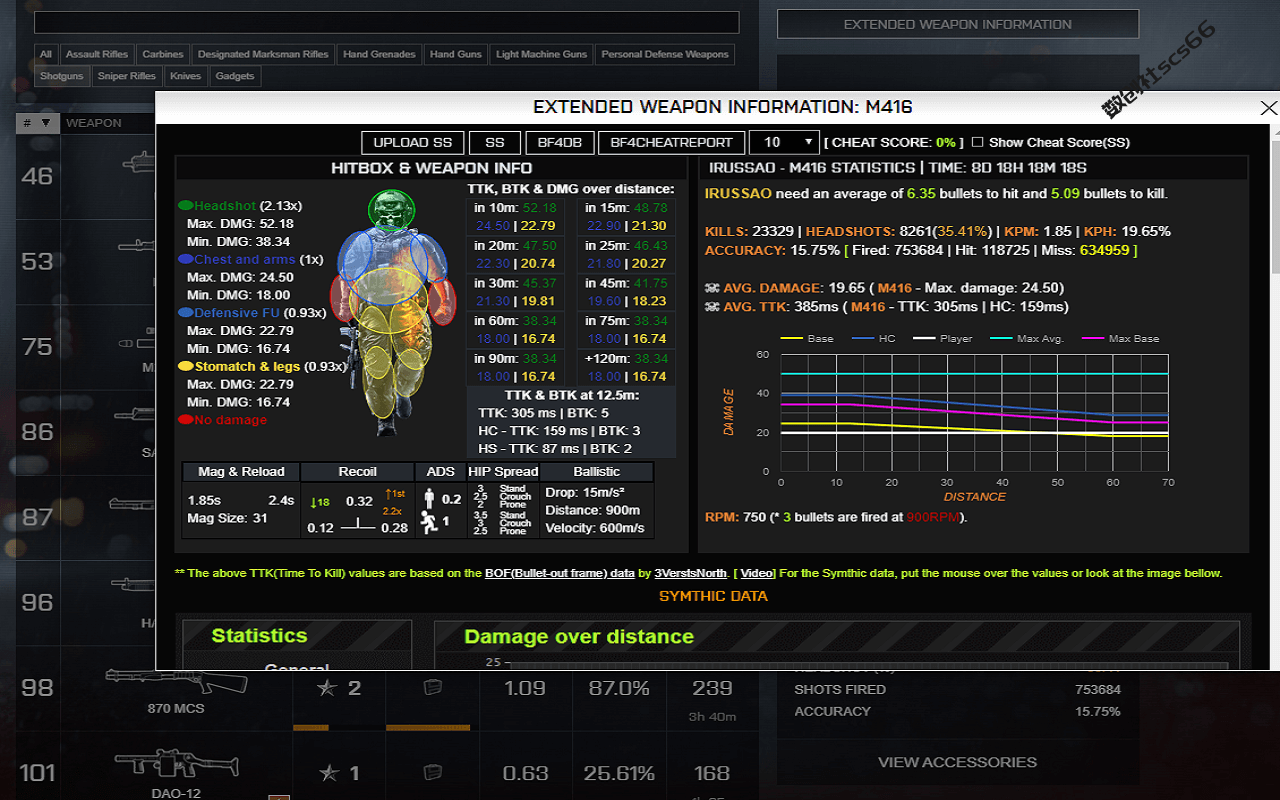Click the orange 1st shot recoil arrow
The width and height of the screenshot is (1280, 800).
pyautogui.click(x=394, y=495)
